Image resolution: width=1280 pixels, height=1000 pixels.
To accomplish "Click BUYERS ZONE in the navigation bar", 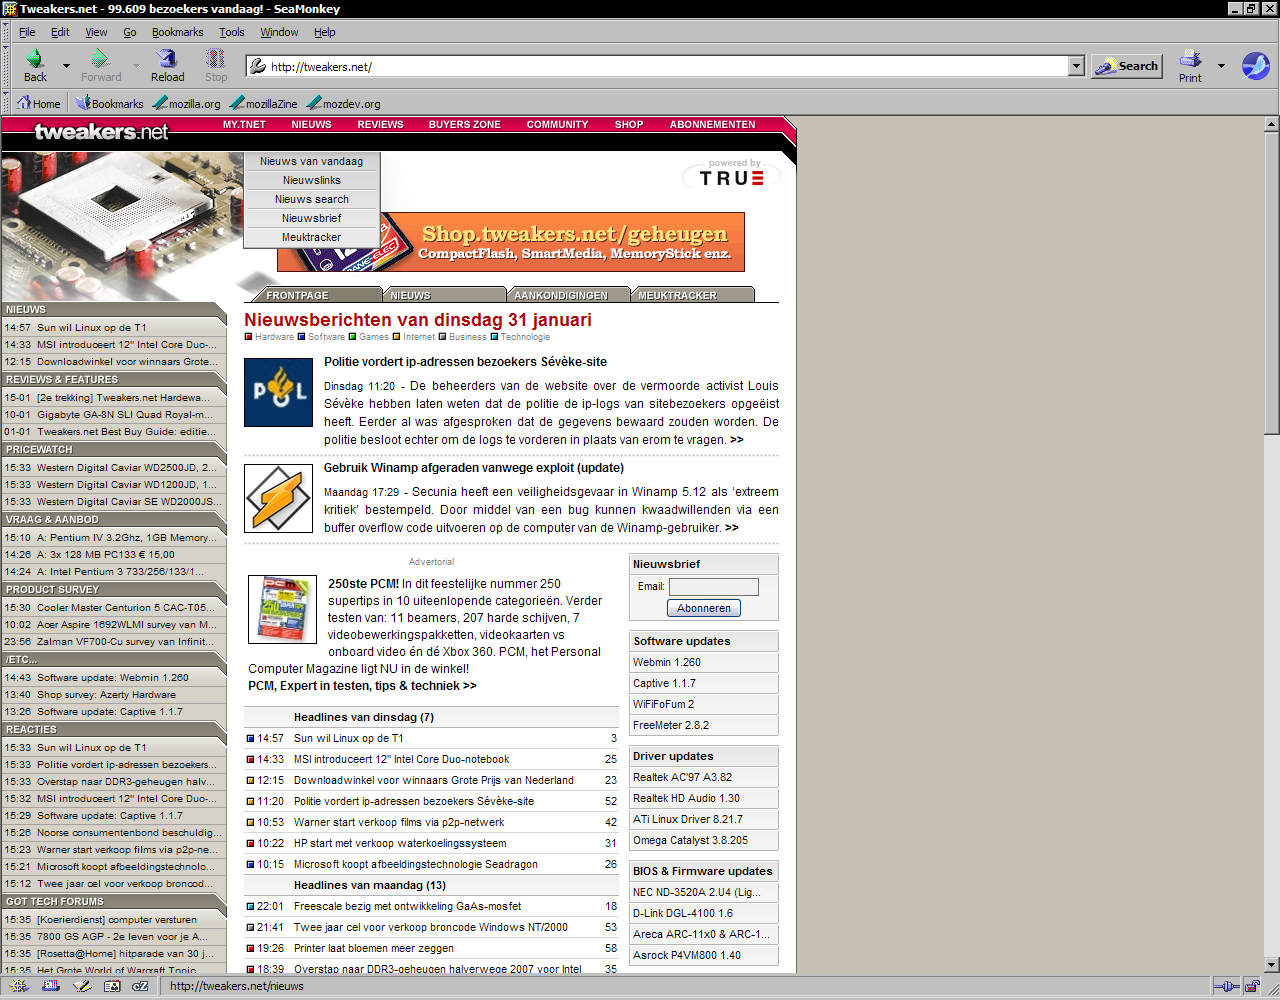I will [464, 125].
